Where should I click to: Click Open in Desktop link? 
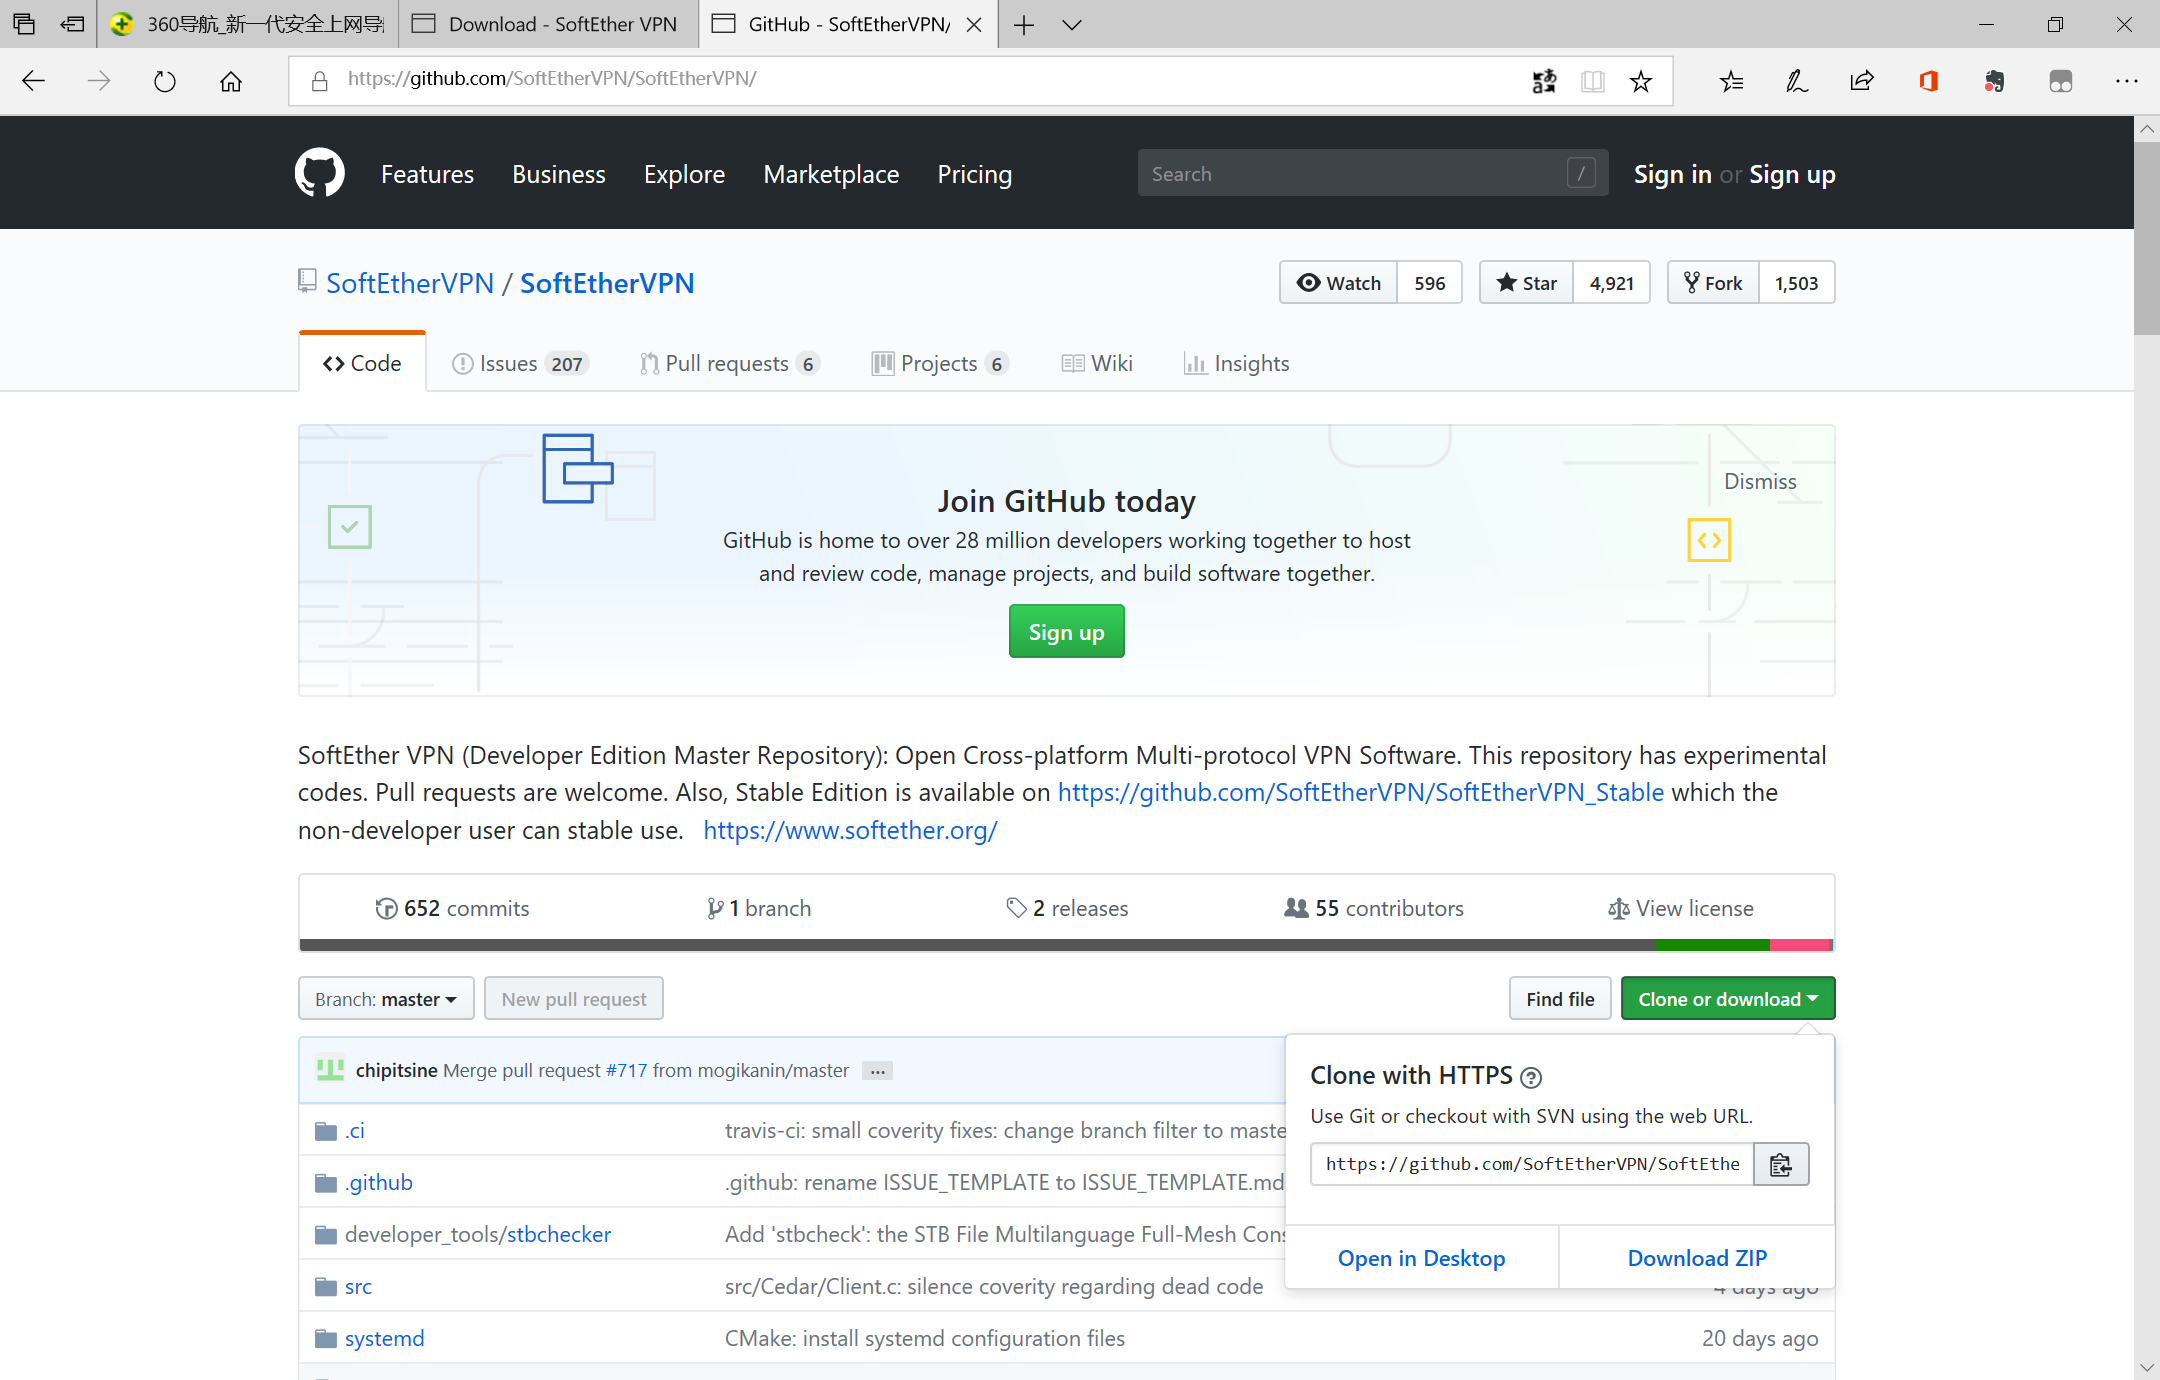point(1421,1258)
